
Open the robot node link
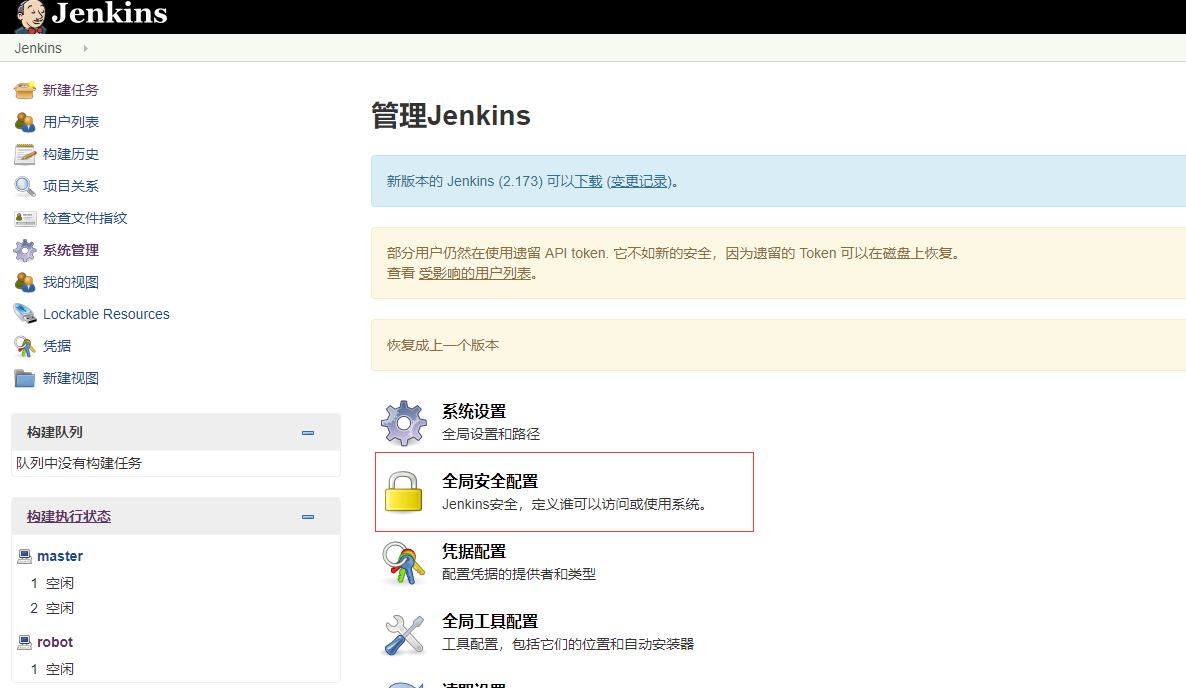[x=55, y=643]
